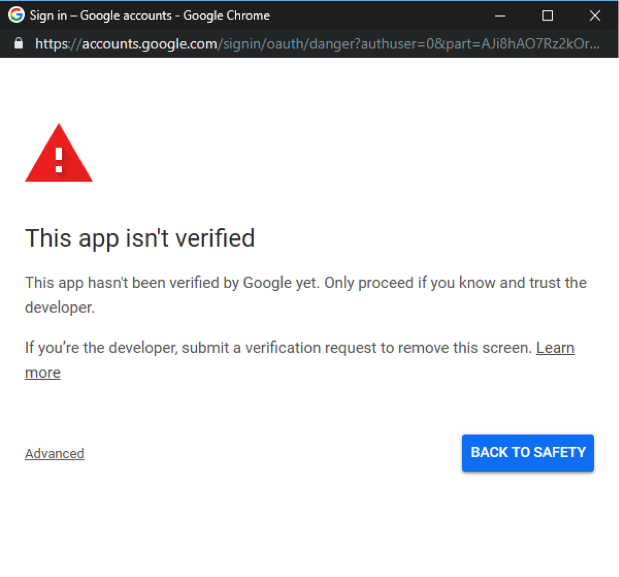The image size is (619, 577).
Task: Click the "hasn't been verified by Google" paragraph
Action: tap(306, 295)
